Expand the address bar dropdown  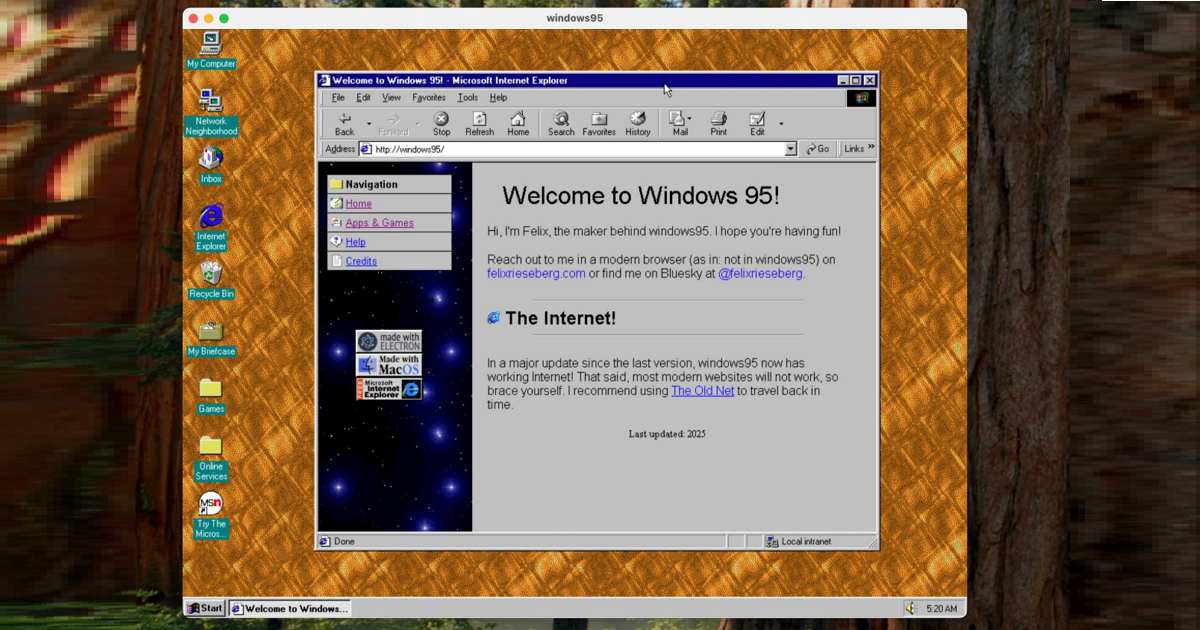click(x=790, y=149)
